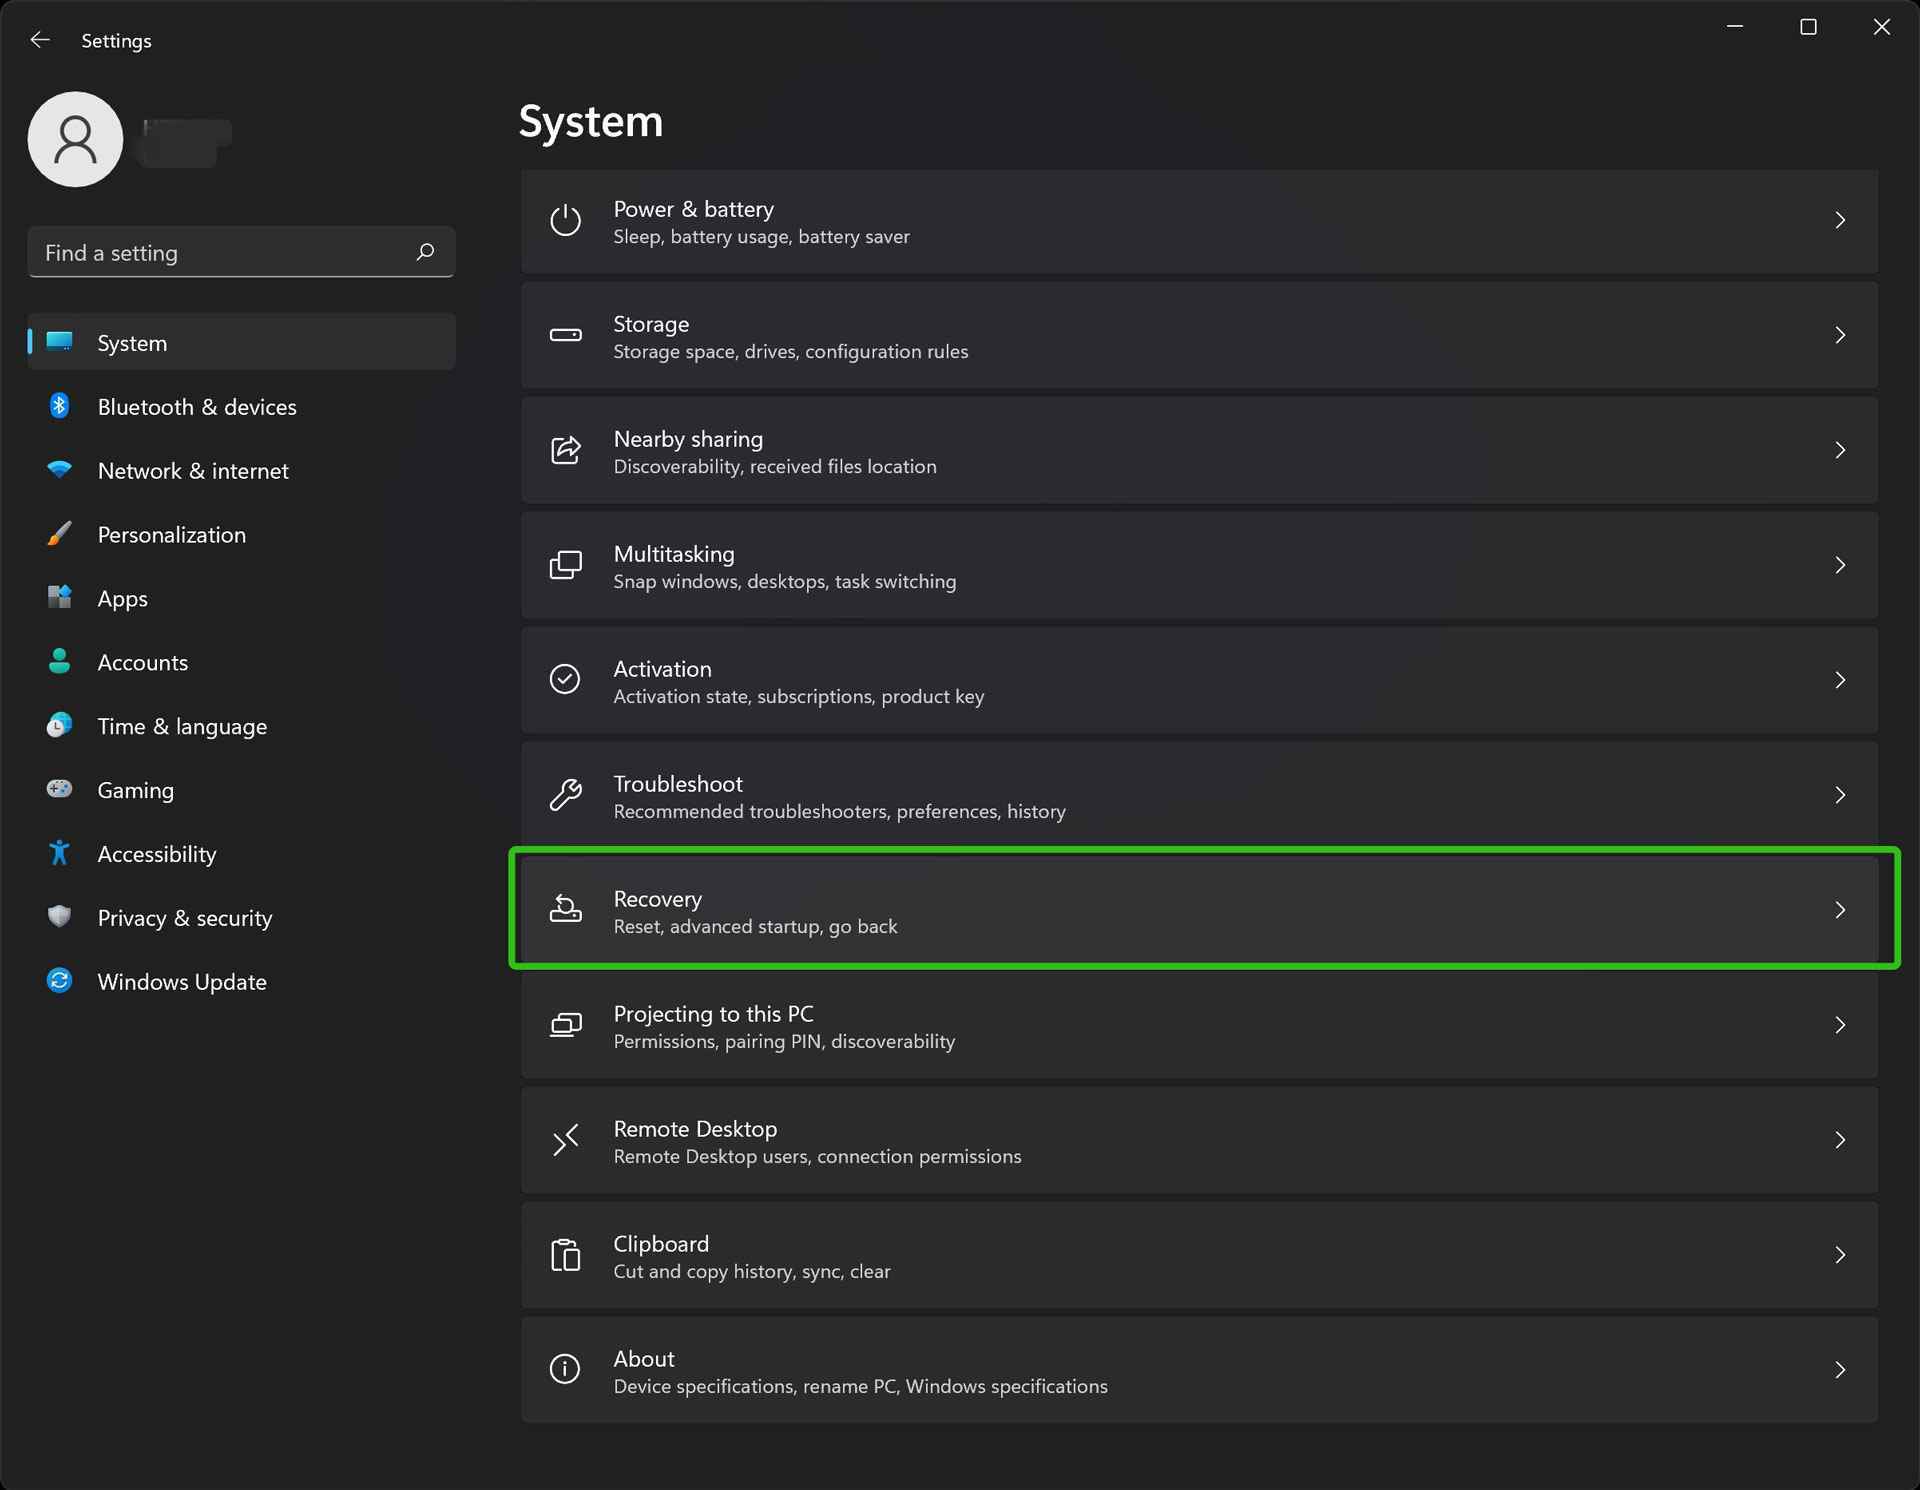Click the user account profile icon
Screen dimensions: 1920x1490
75,140
